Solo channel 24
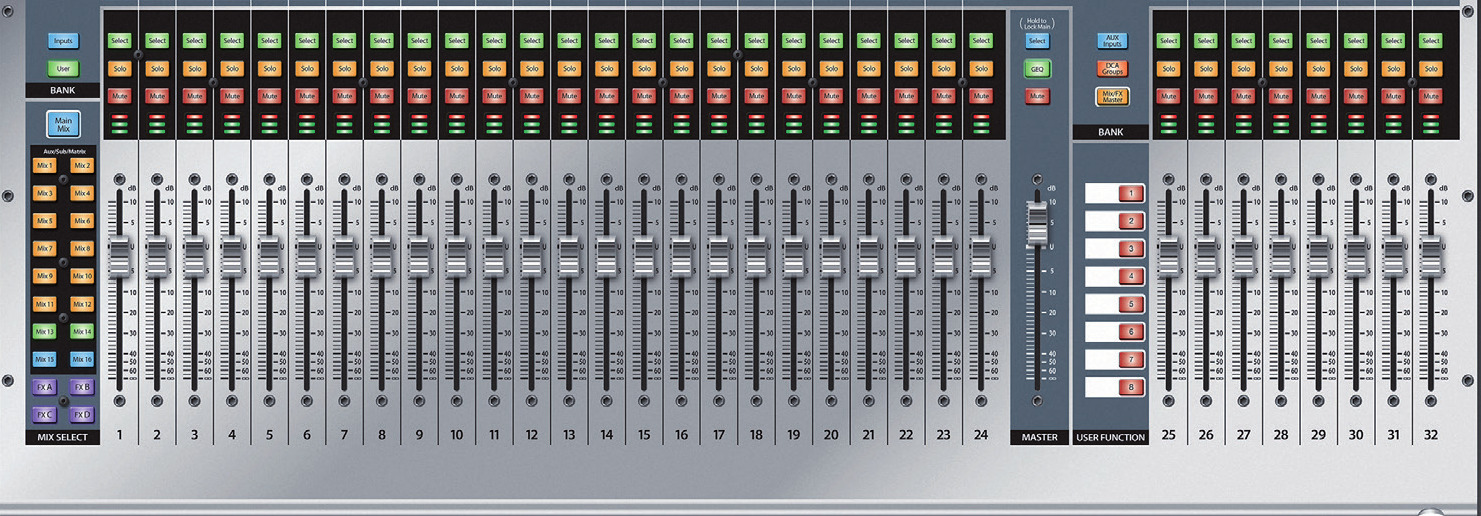Viewport: 1481px width, 516px height. [x=982, y=69]
